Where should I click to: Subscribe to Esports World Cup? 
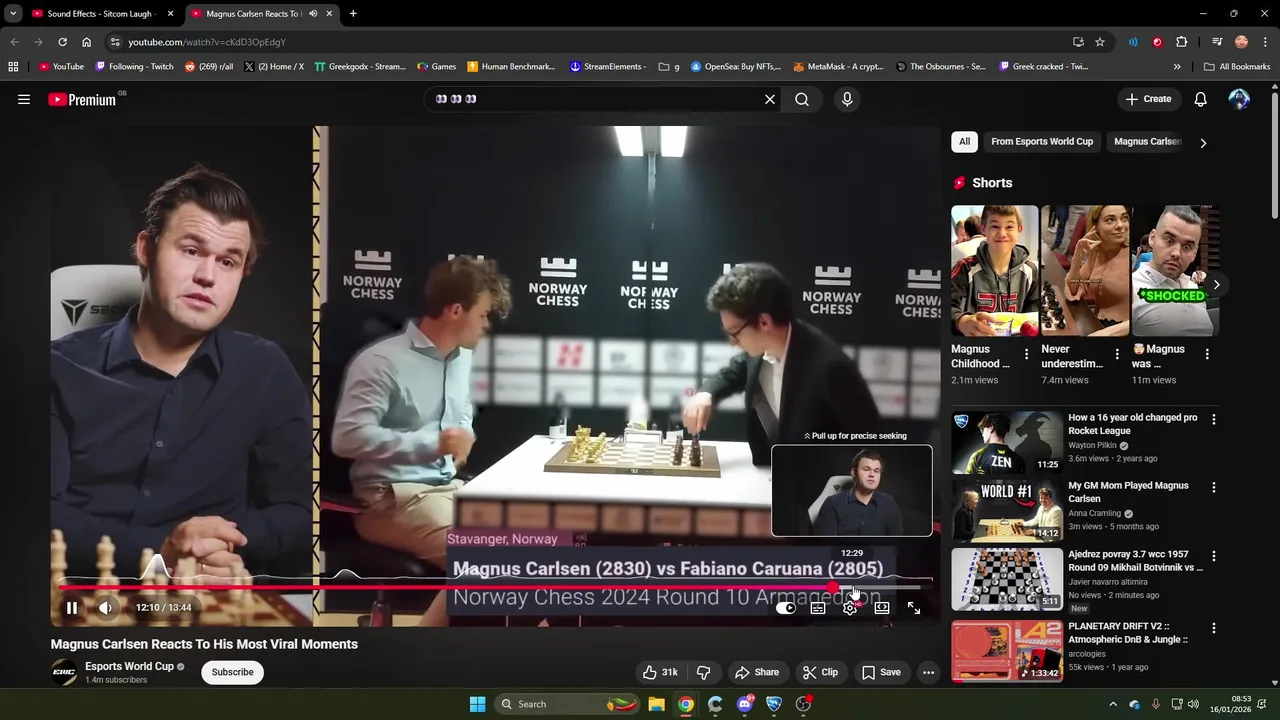click(x=232, y=672)
